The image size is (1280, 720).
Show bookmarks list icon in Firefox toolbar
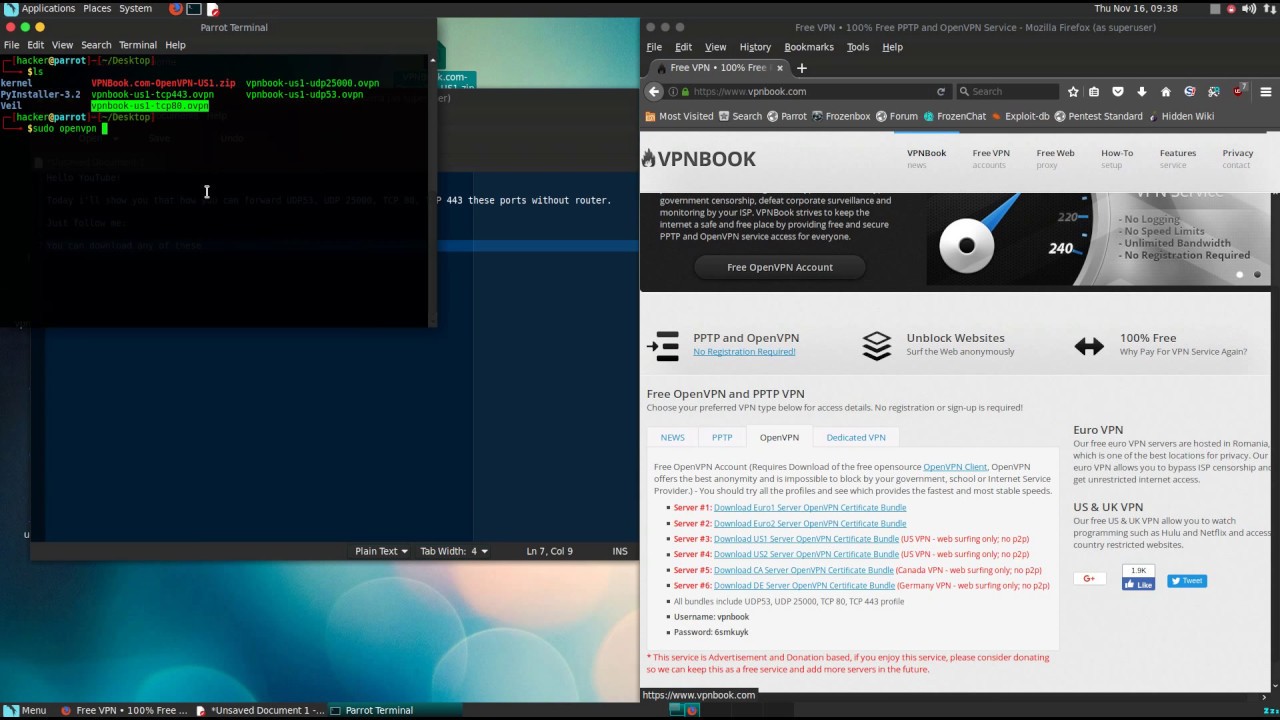[x=1094, y=91]
